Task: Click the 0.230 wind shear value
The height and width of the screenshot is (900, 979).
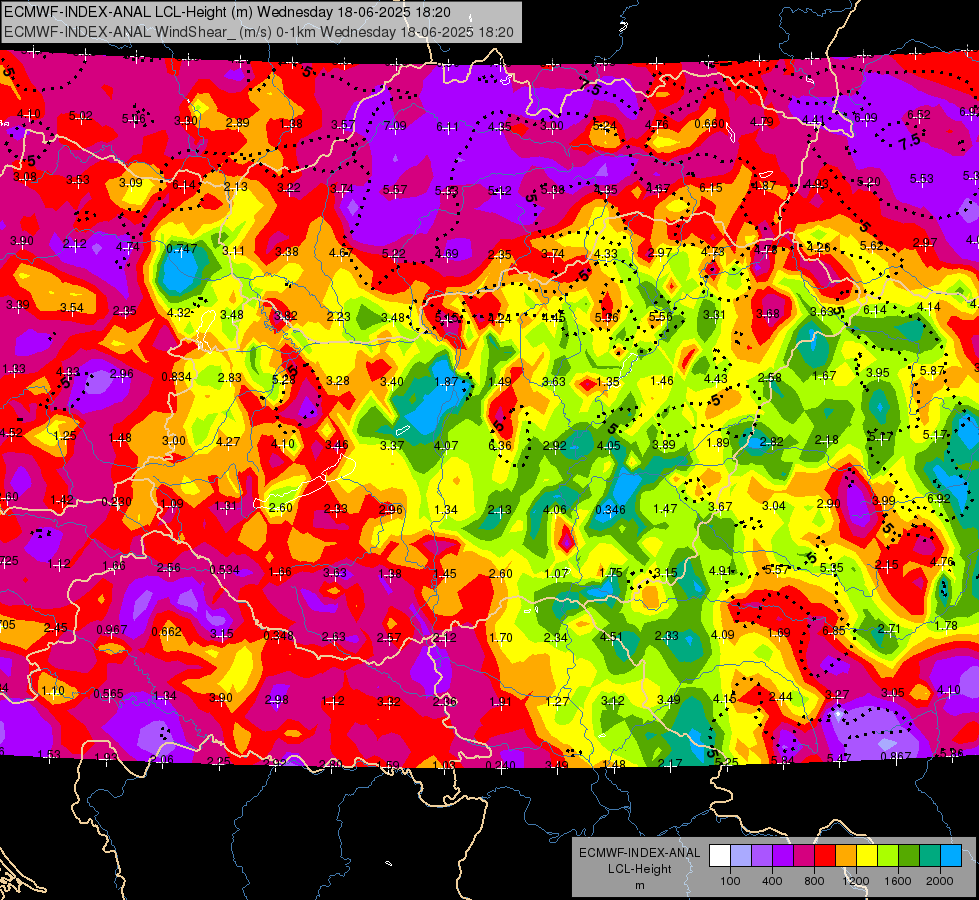Action: [116, 502]
